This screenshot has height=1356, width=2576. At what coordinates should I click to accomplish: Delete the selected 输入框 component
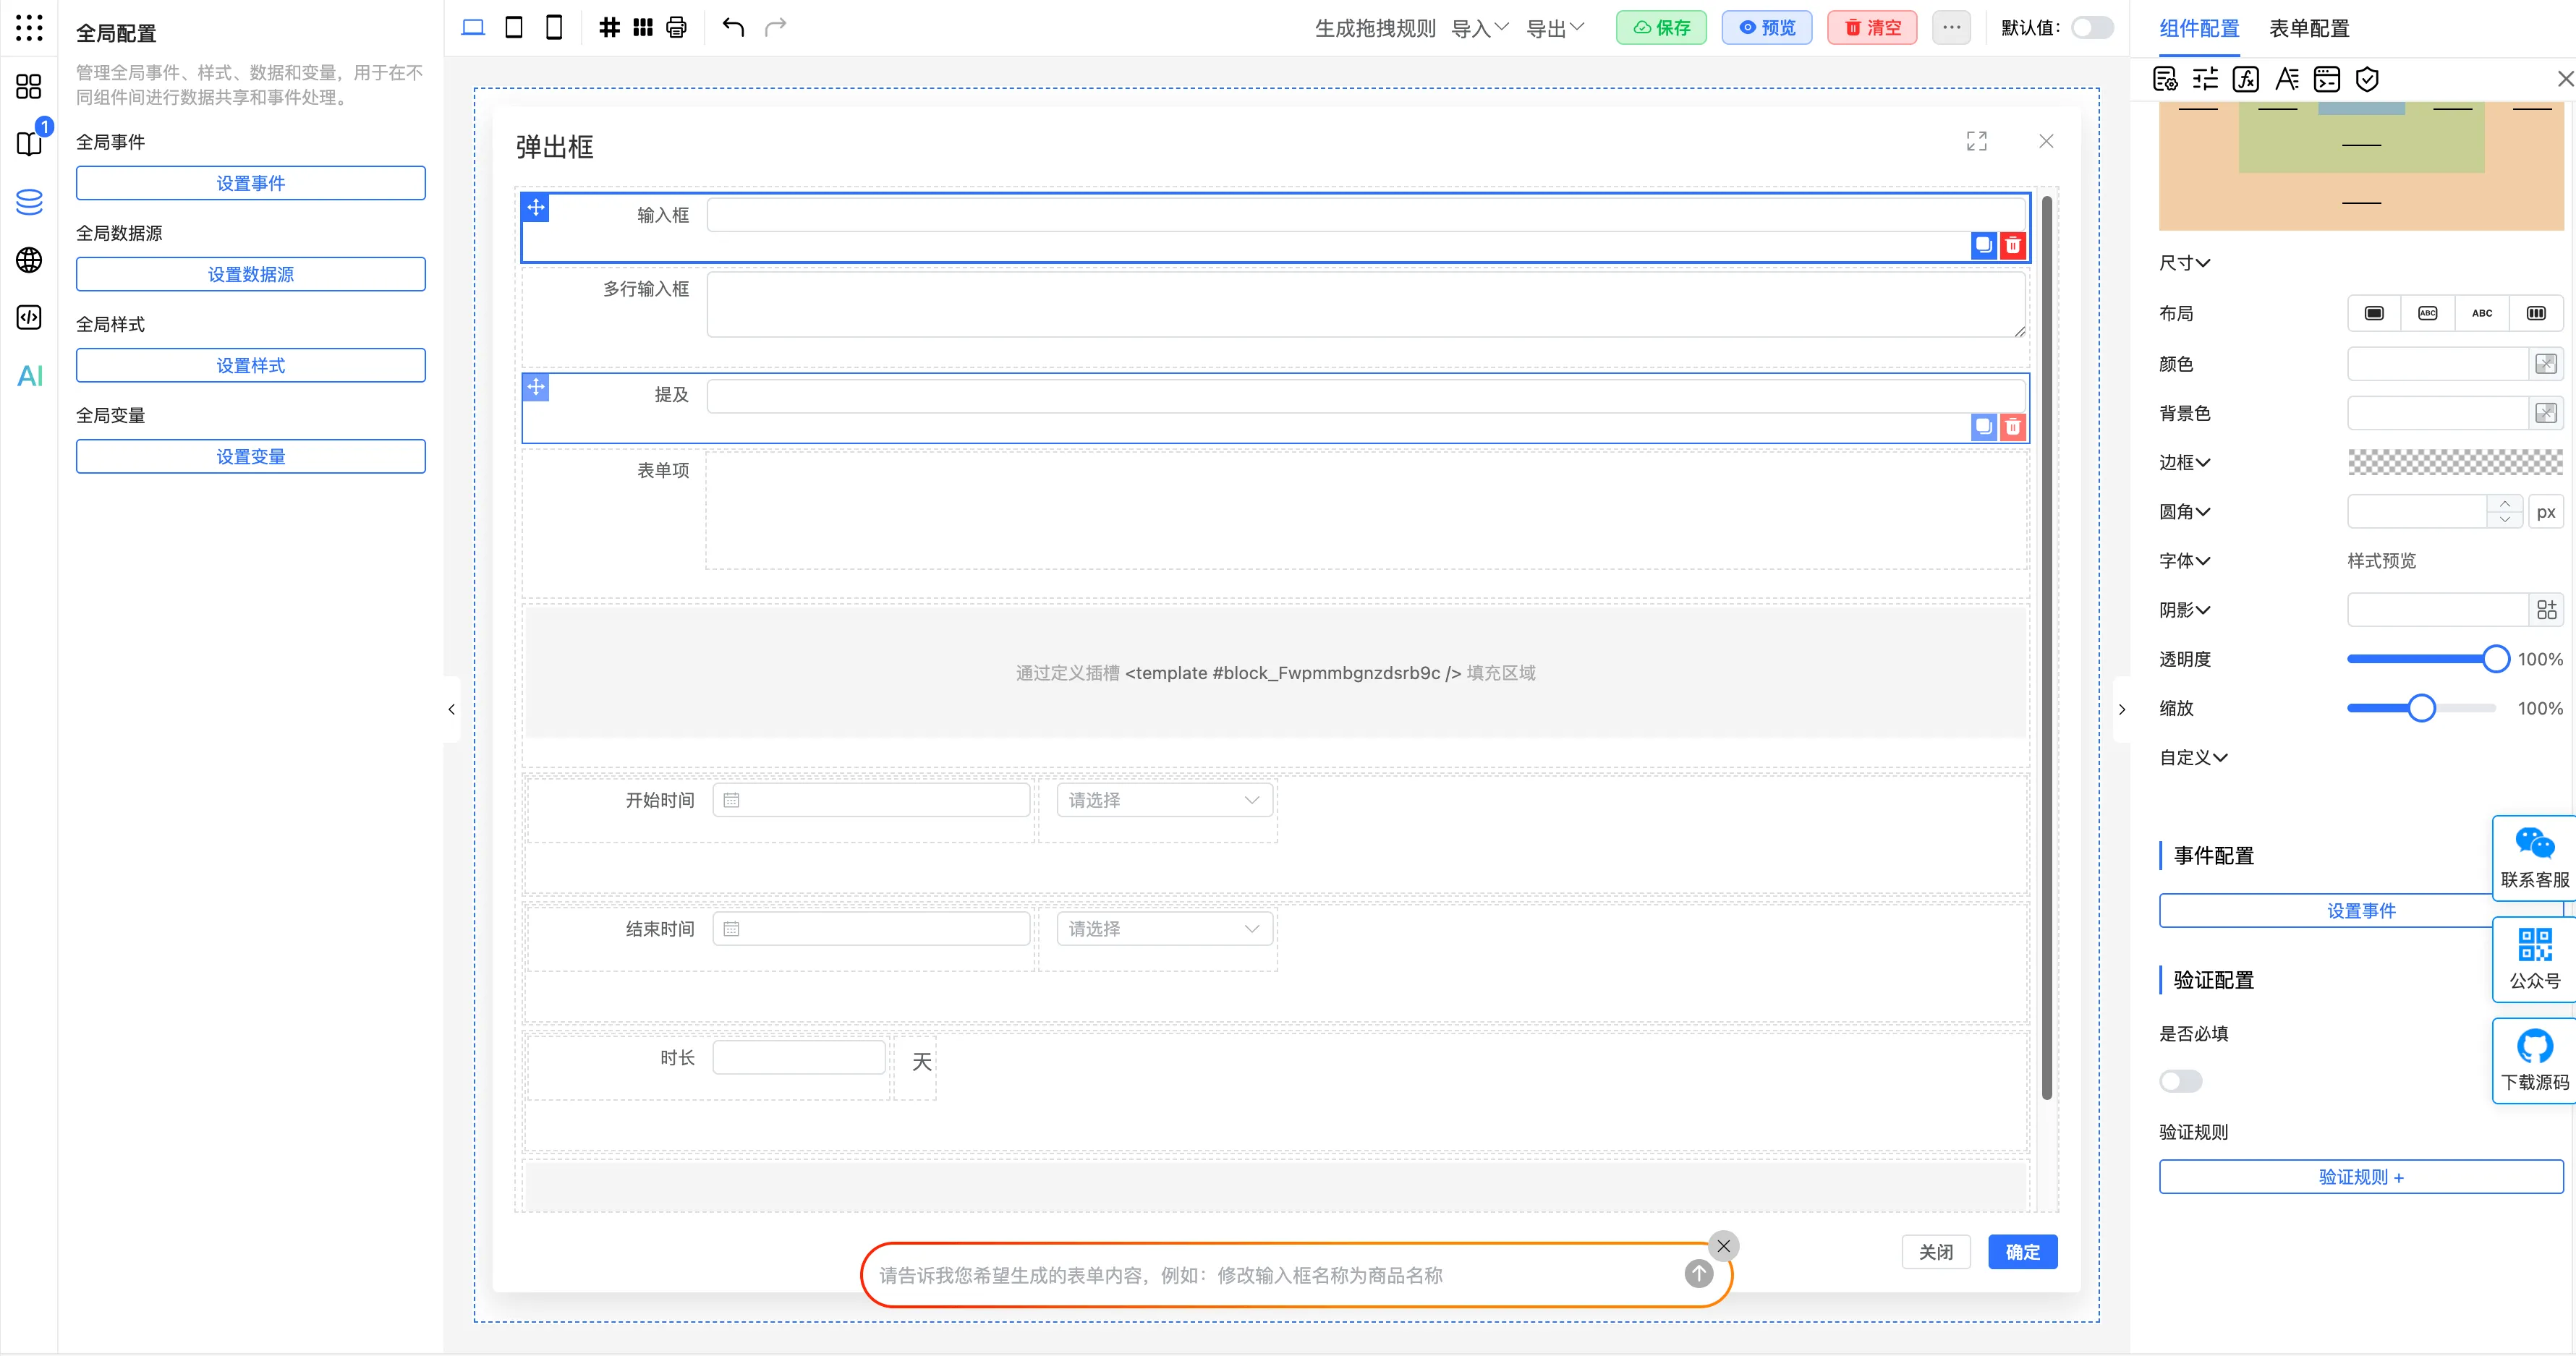point(2012,245)
